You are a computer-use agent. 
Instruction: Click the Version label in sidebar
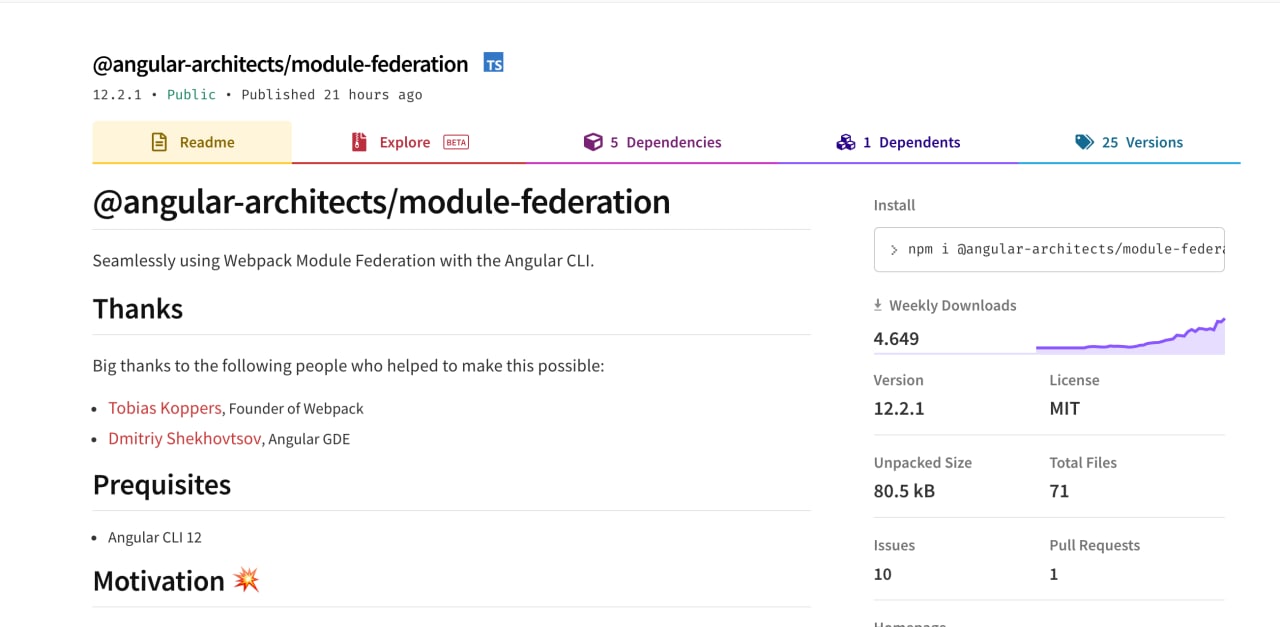pyautogui.click(x=898, y=380)
